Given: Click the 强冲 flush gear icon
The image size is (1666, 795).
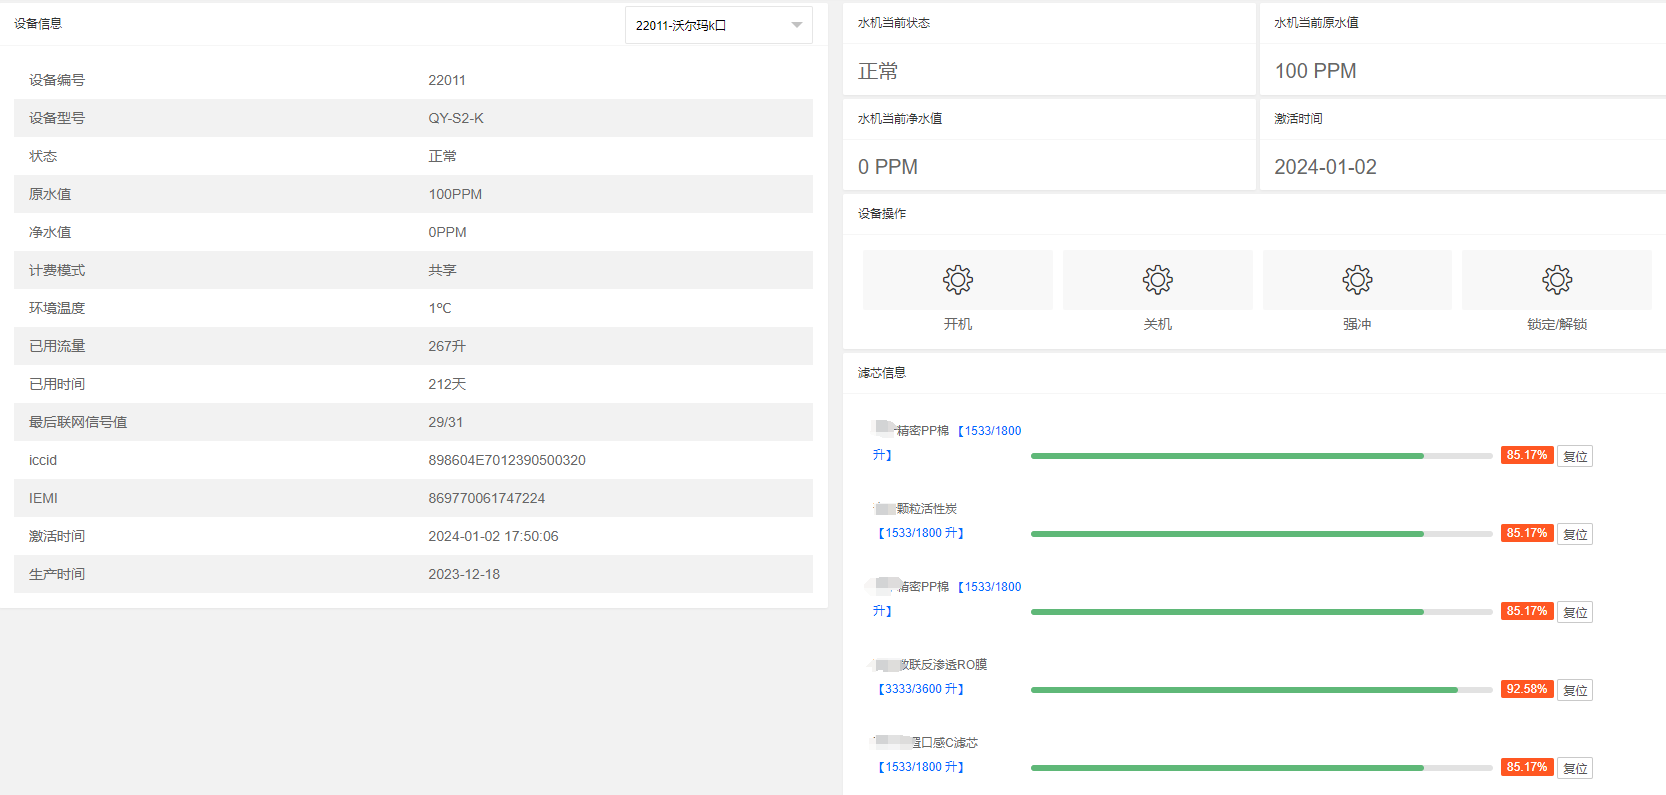Looking at the screenshot, I should coord(1357,280).
